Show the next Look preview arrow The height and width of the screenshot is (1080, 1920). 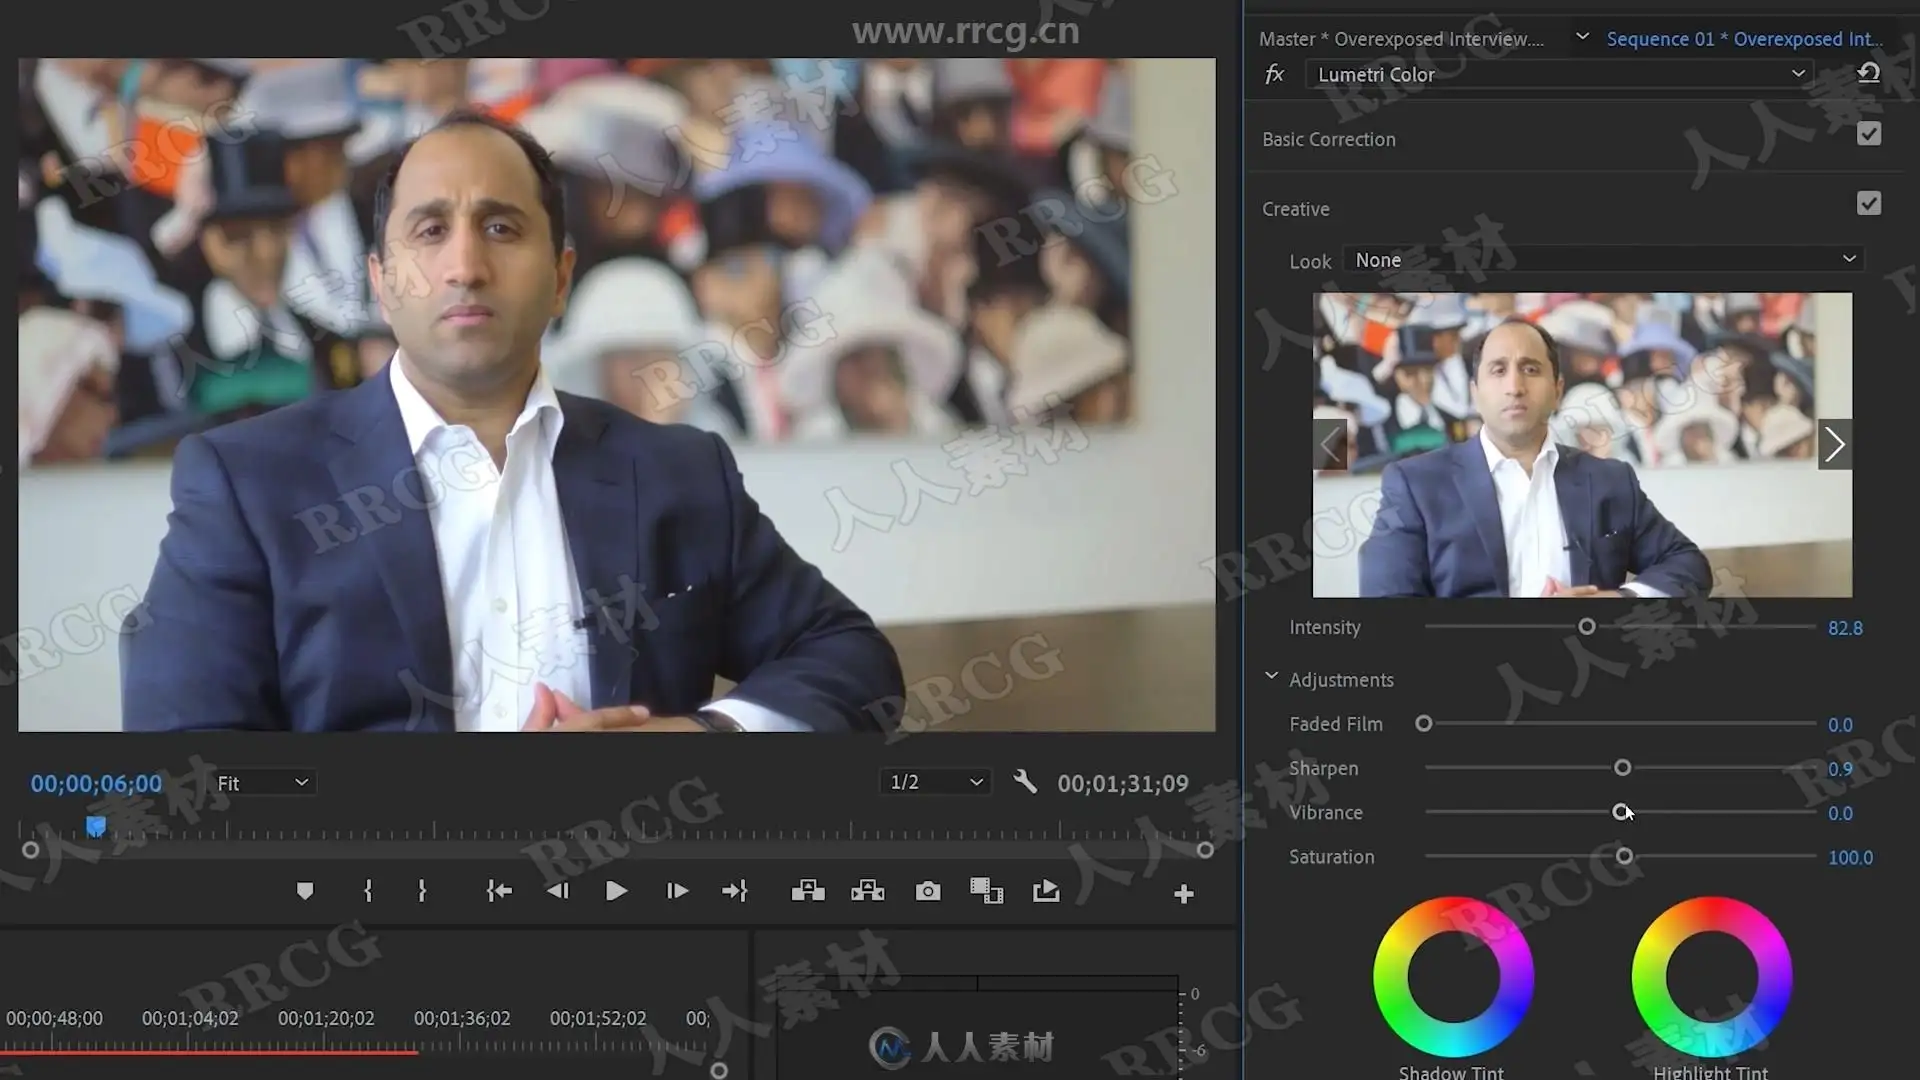[1834, 445]
